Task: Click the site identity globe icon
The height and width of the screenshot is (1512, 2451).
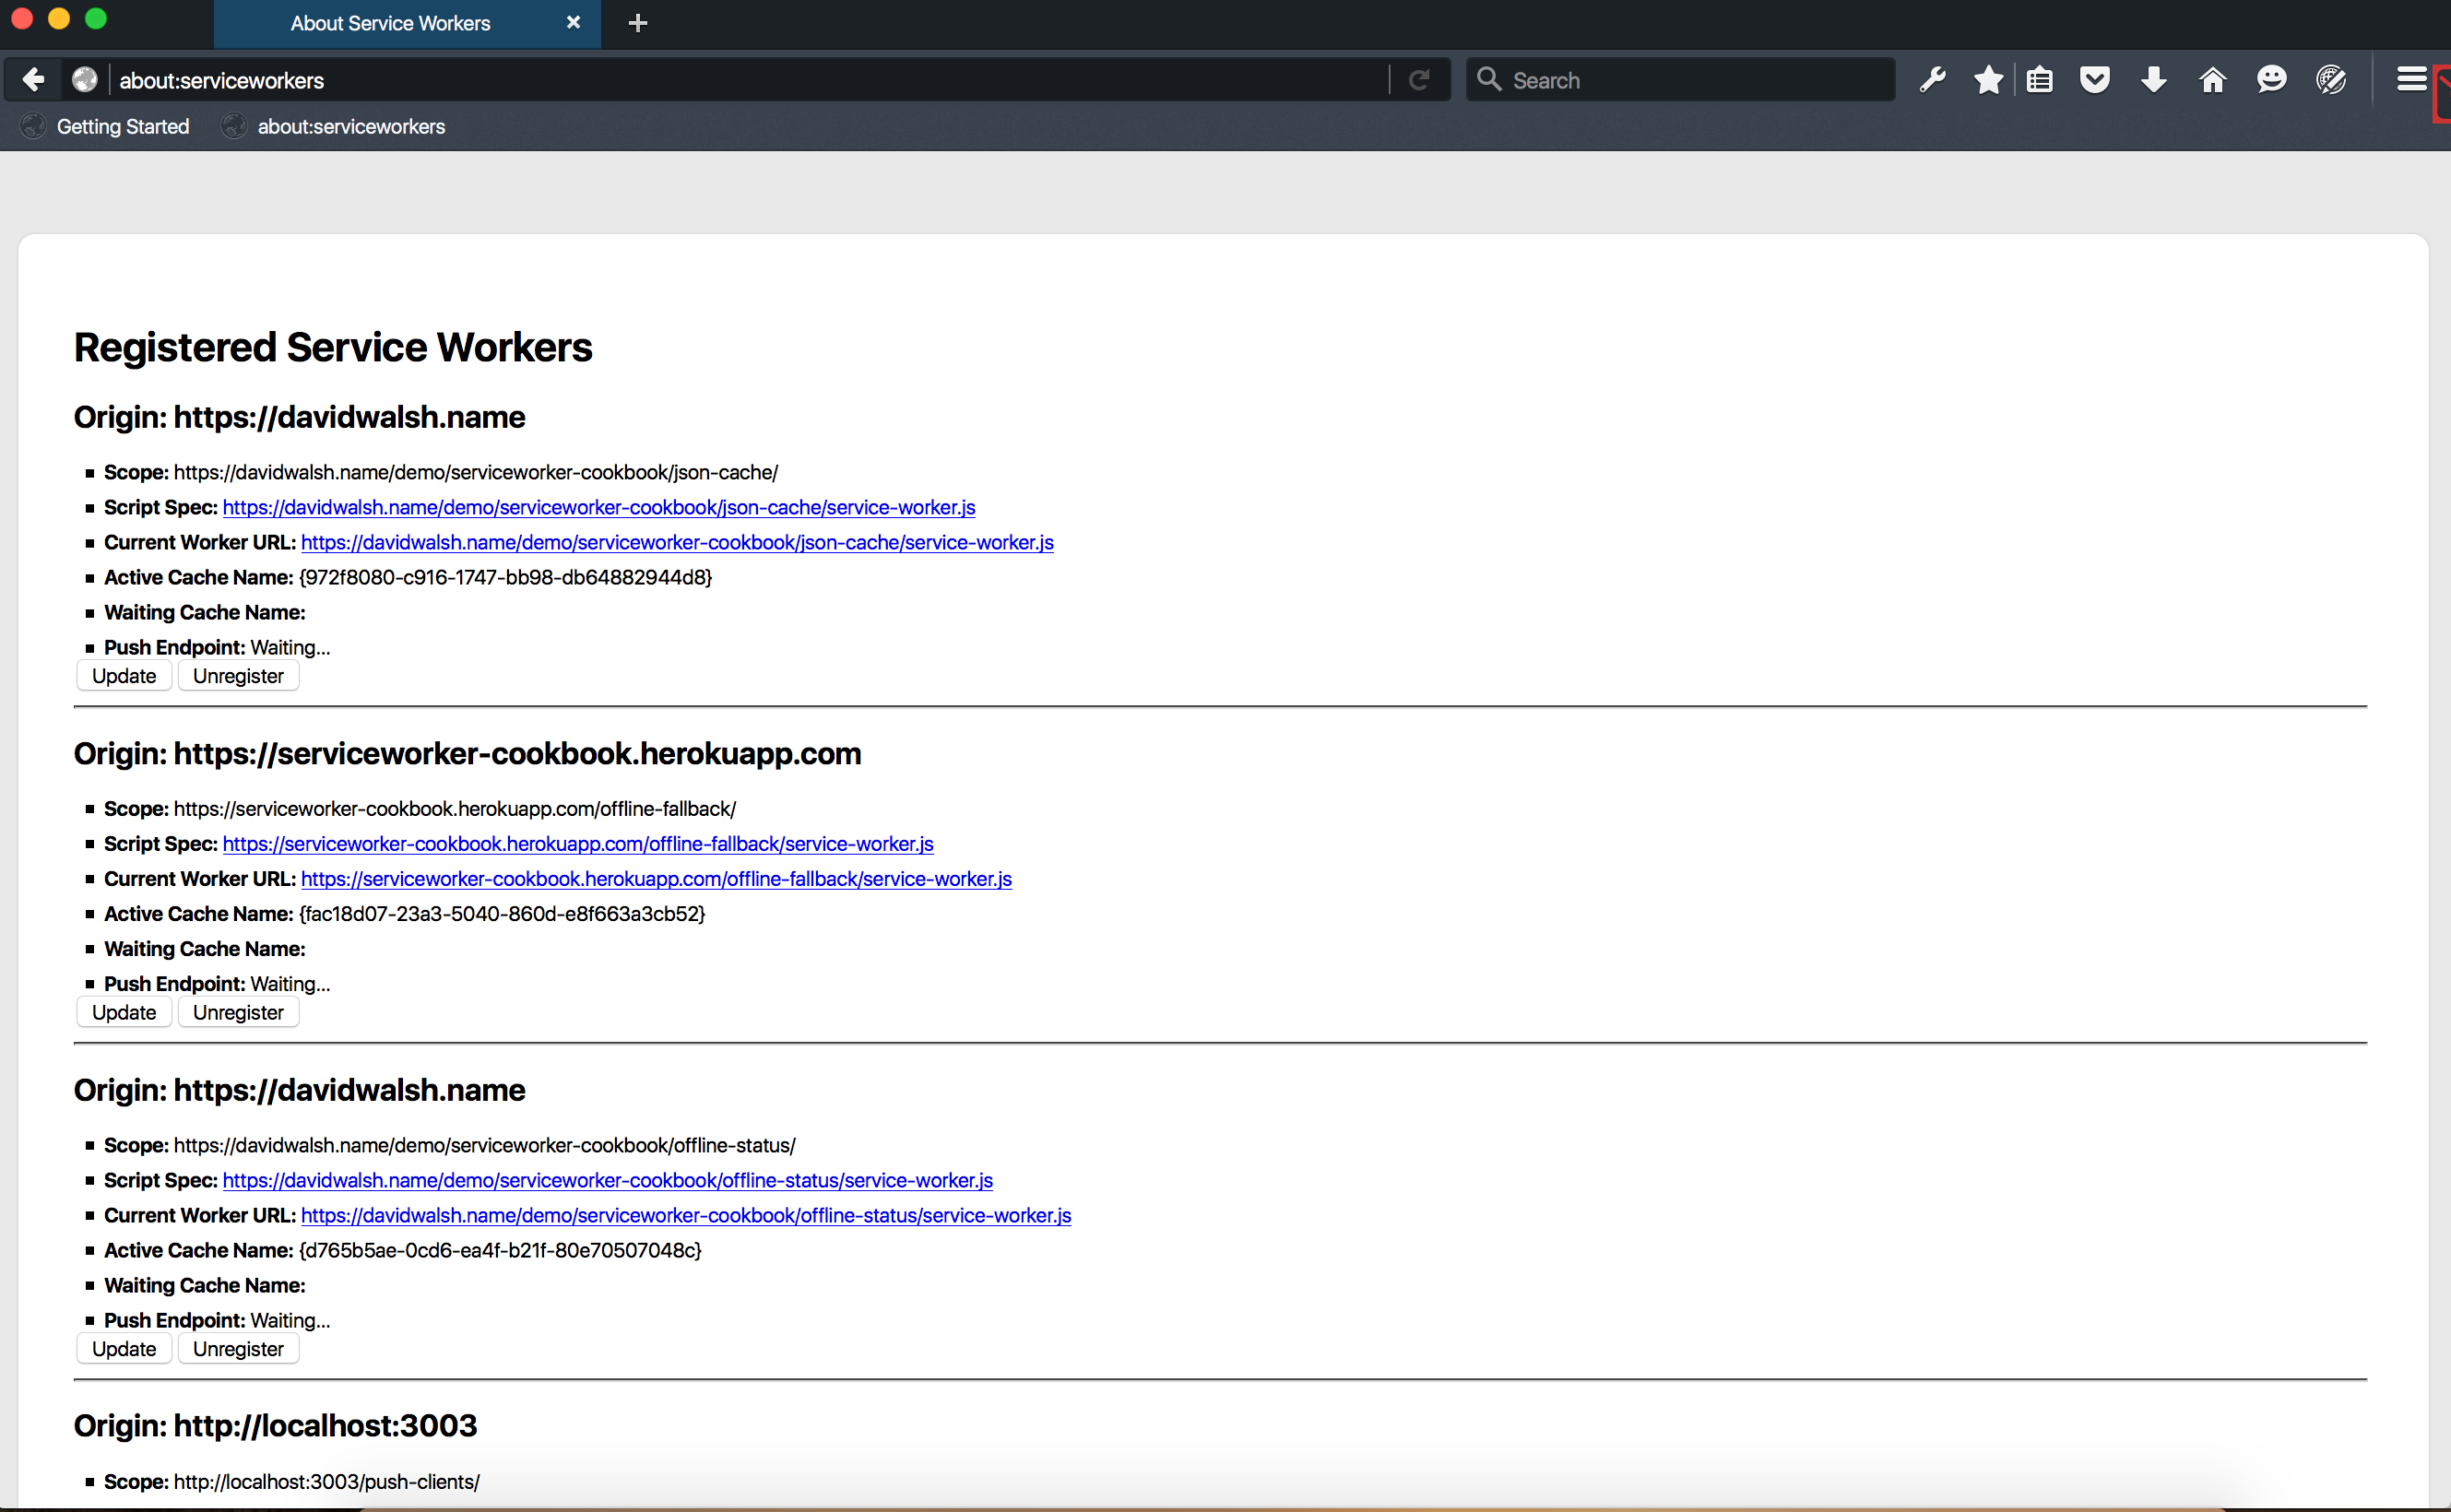Action: click(x=85, y=80)
